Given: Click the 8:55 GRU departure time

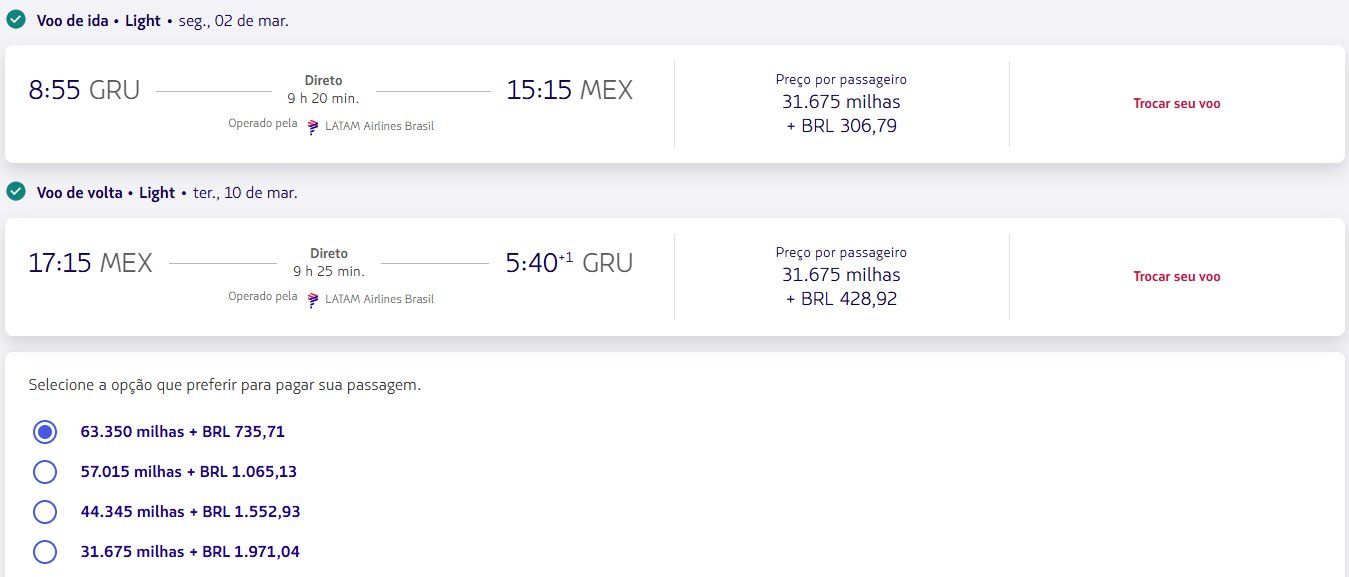Looking at the screenshot, I should 84,90.
